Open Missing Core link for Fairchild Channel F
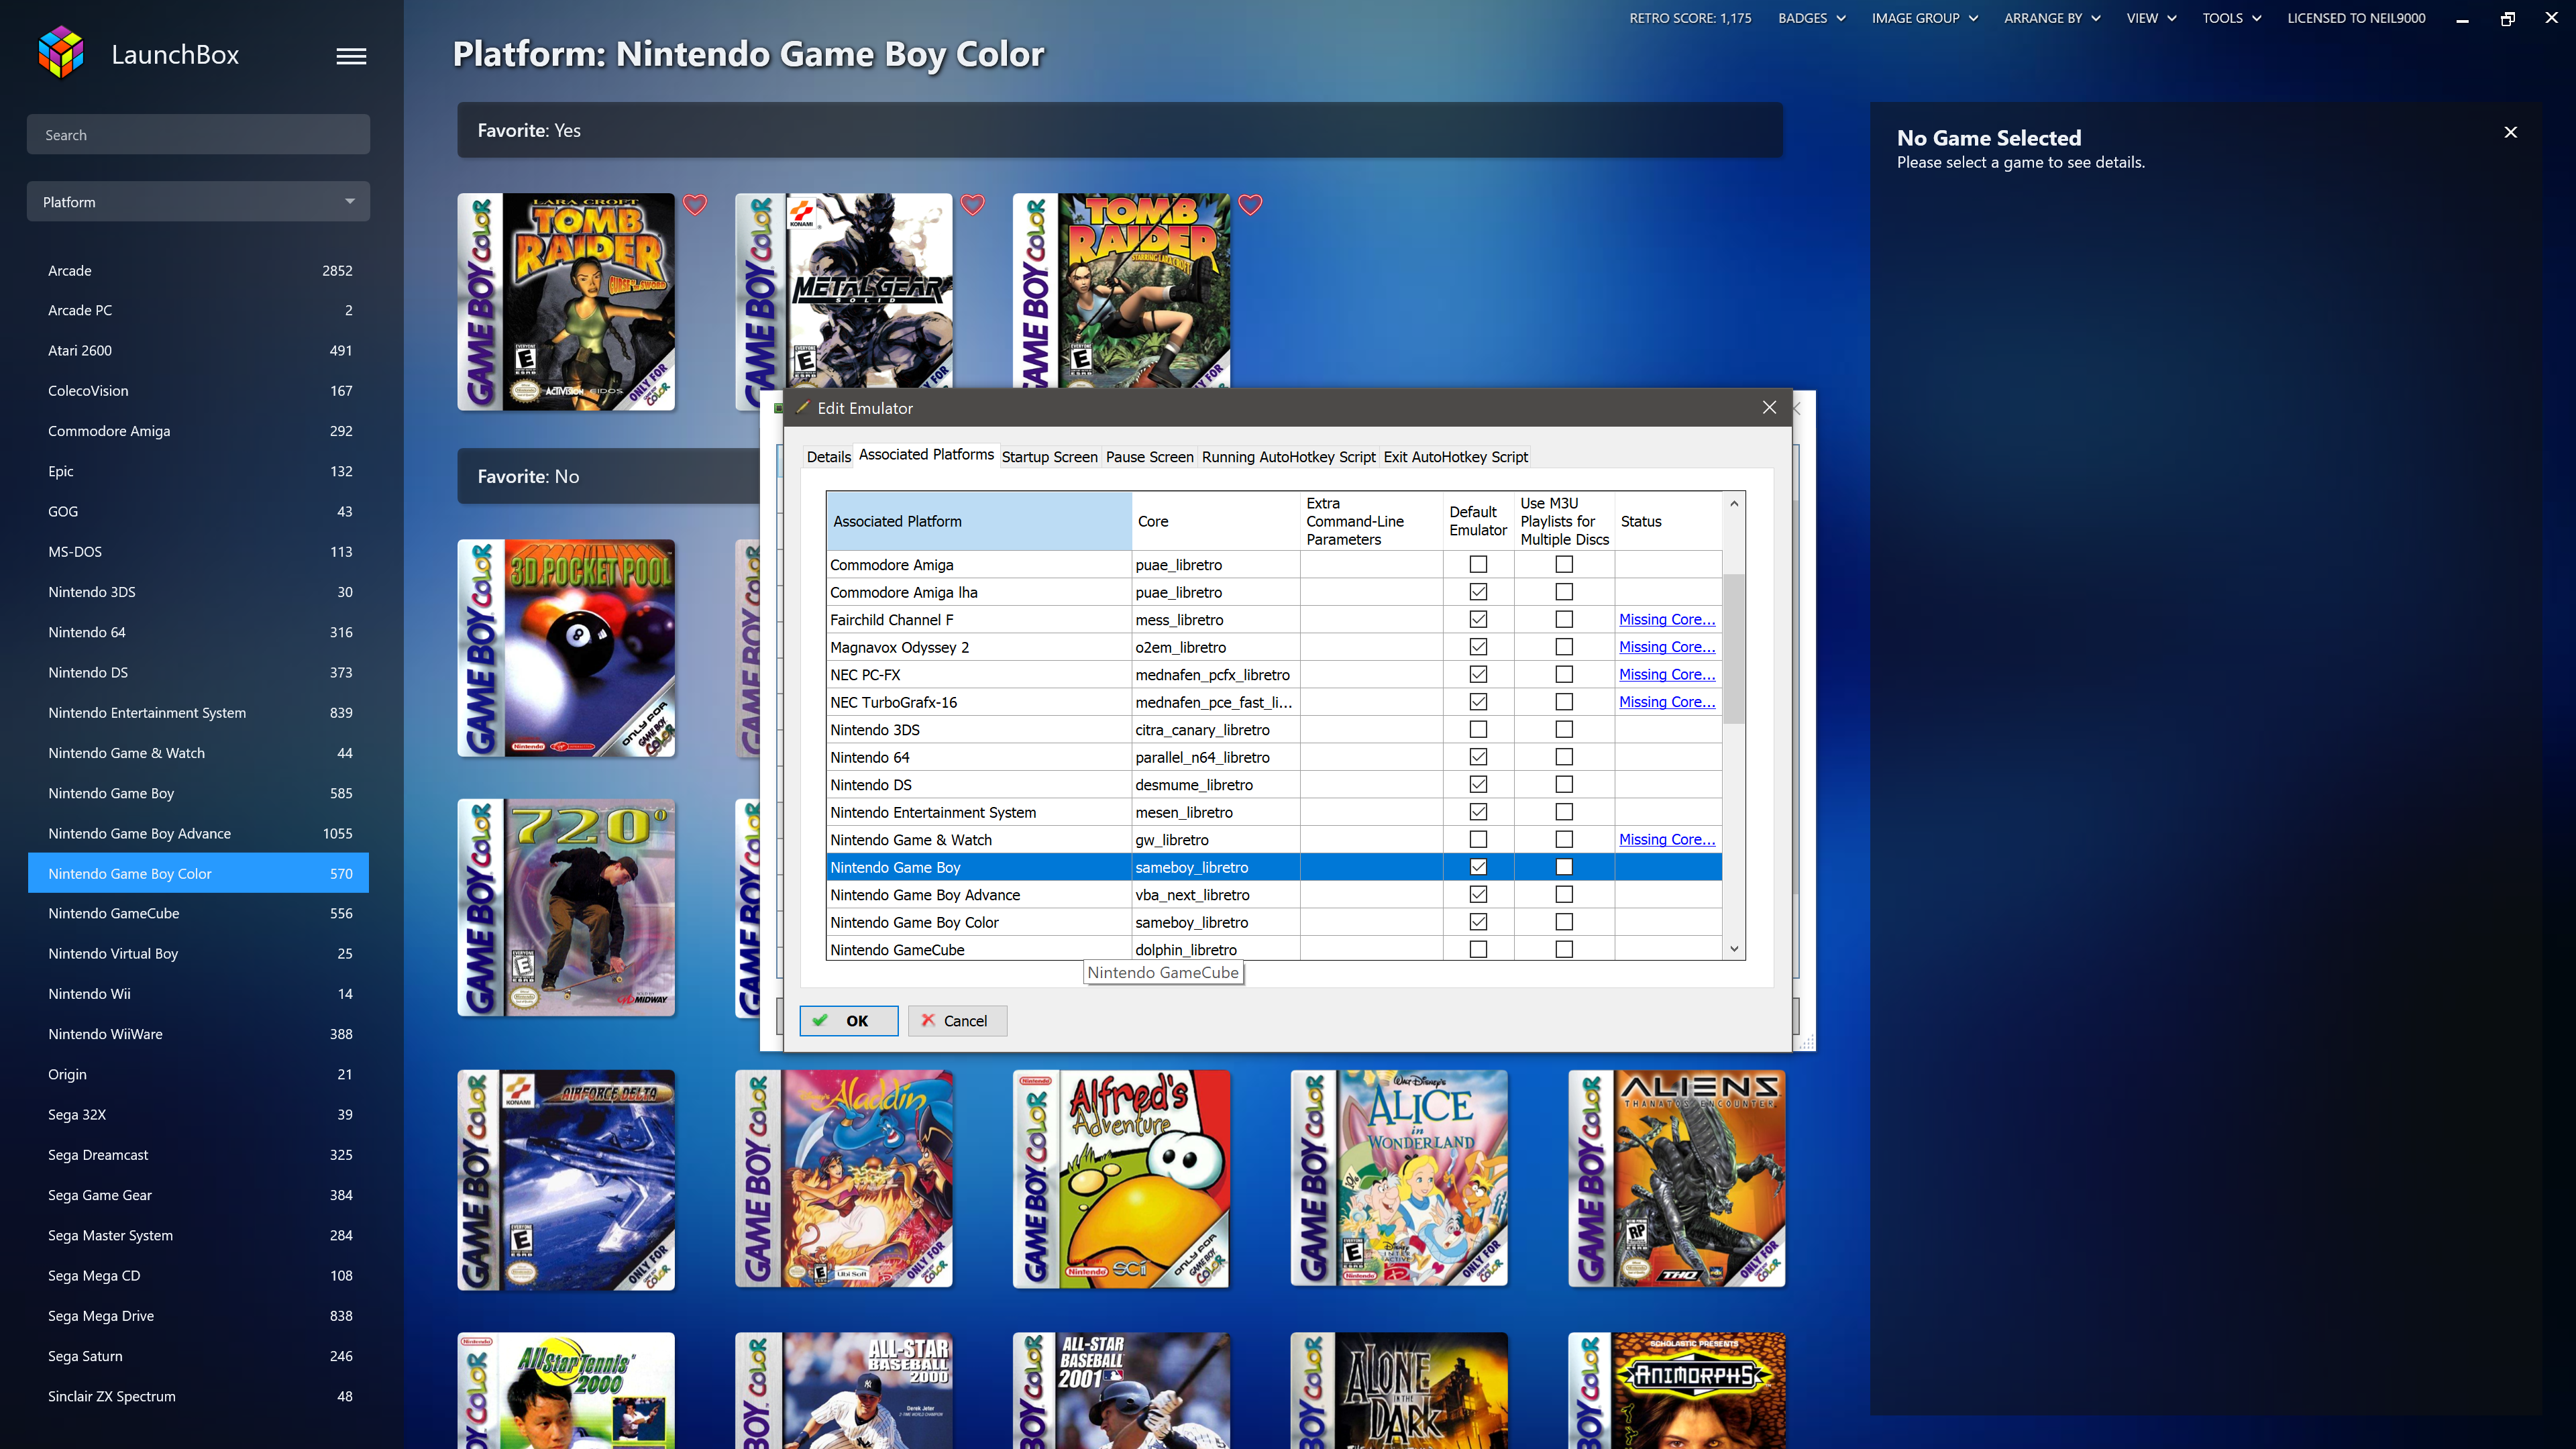 tap(1667, 619)
